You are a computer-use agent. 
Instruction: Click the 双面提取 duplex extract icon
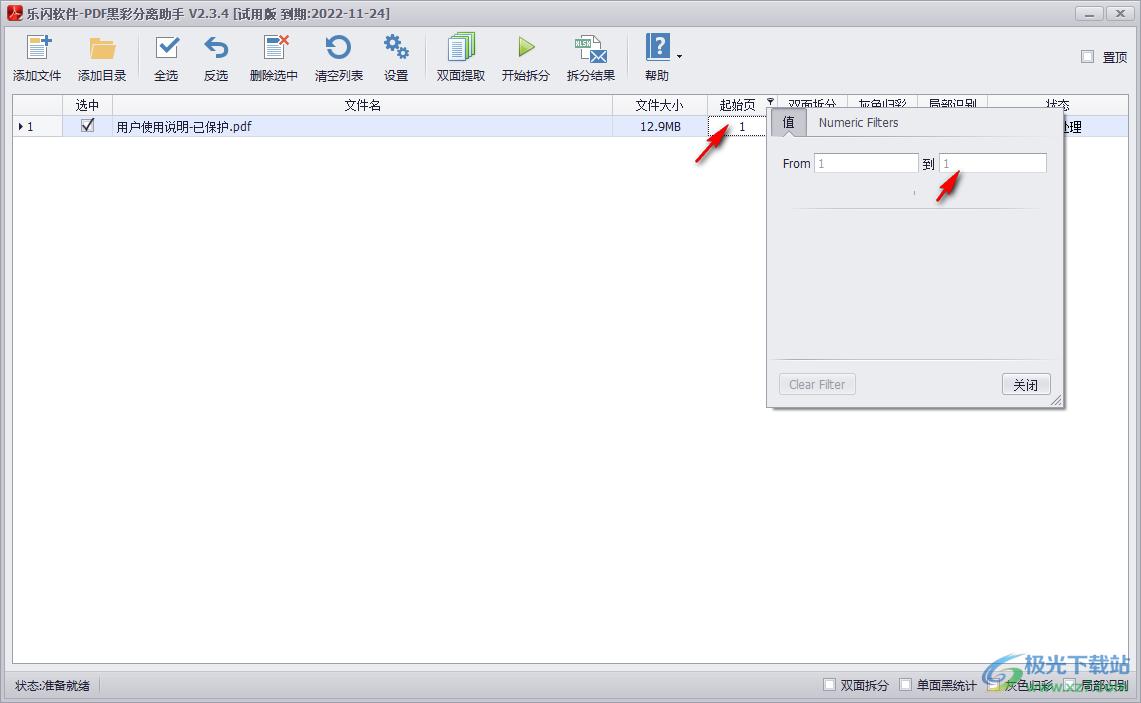[x=461, y=48]
